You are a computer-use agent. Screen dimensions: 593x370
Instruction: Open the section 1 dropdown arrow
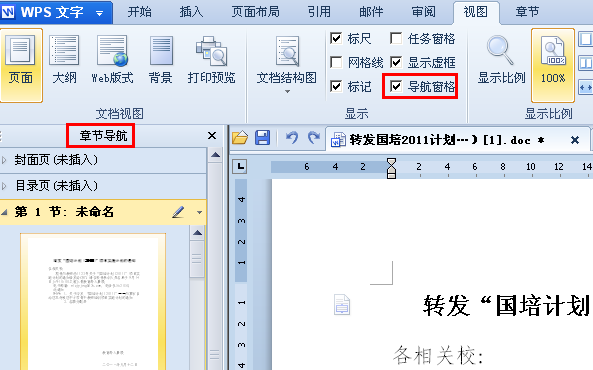point(199,212)
